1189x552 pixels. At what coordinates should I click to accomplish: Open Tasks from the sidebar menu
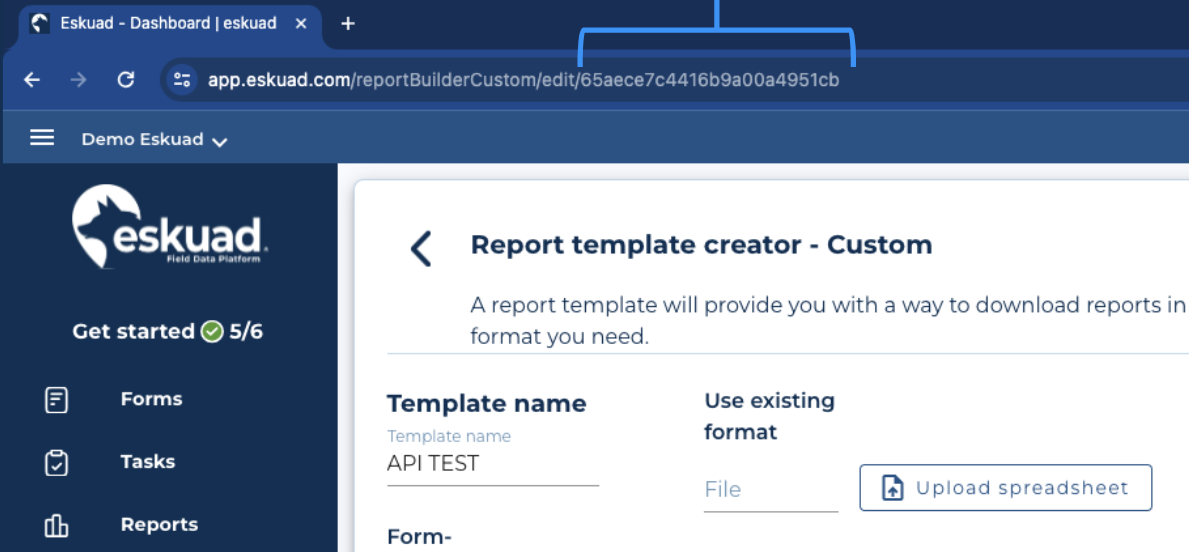pos(147,462)
